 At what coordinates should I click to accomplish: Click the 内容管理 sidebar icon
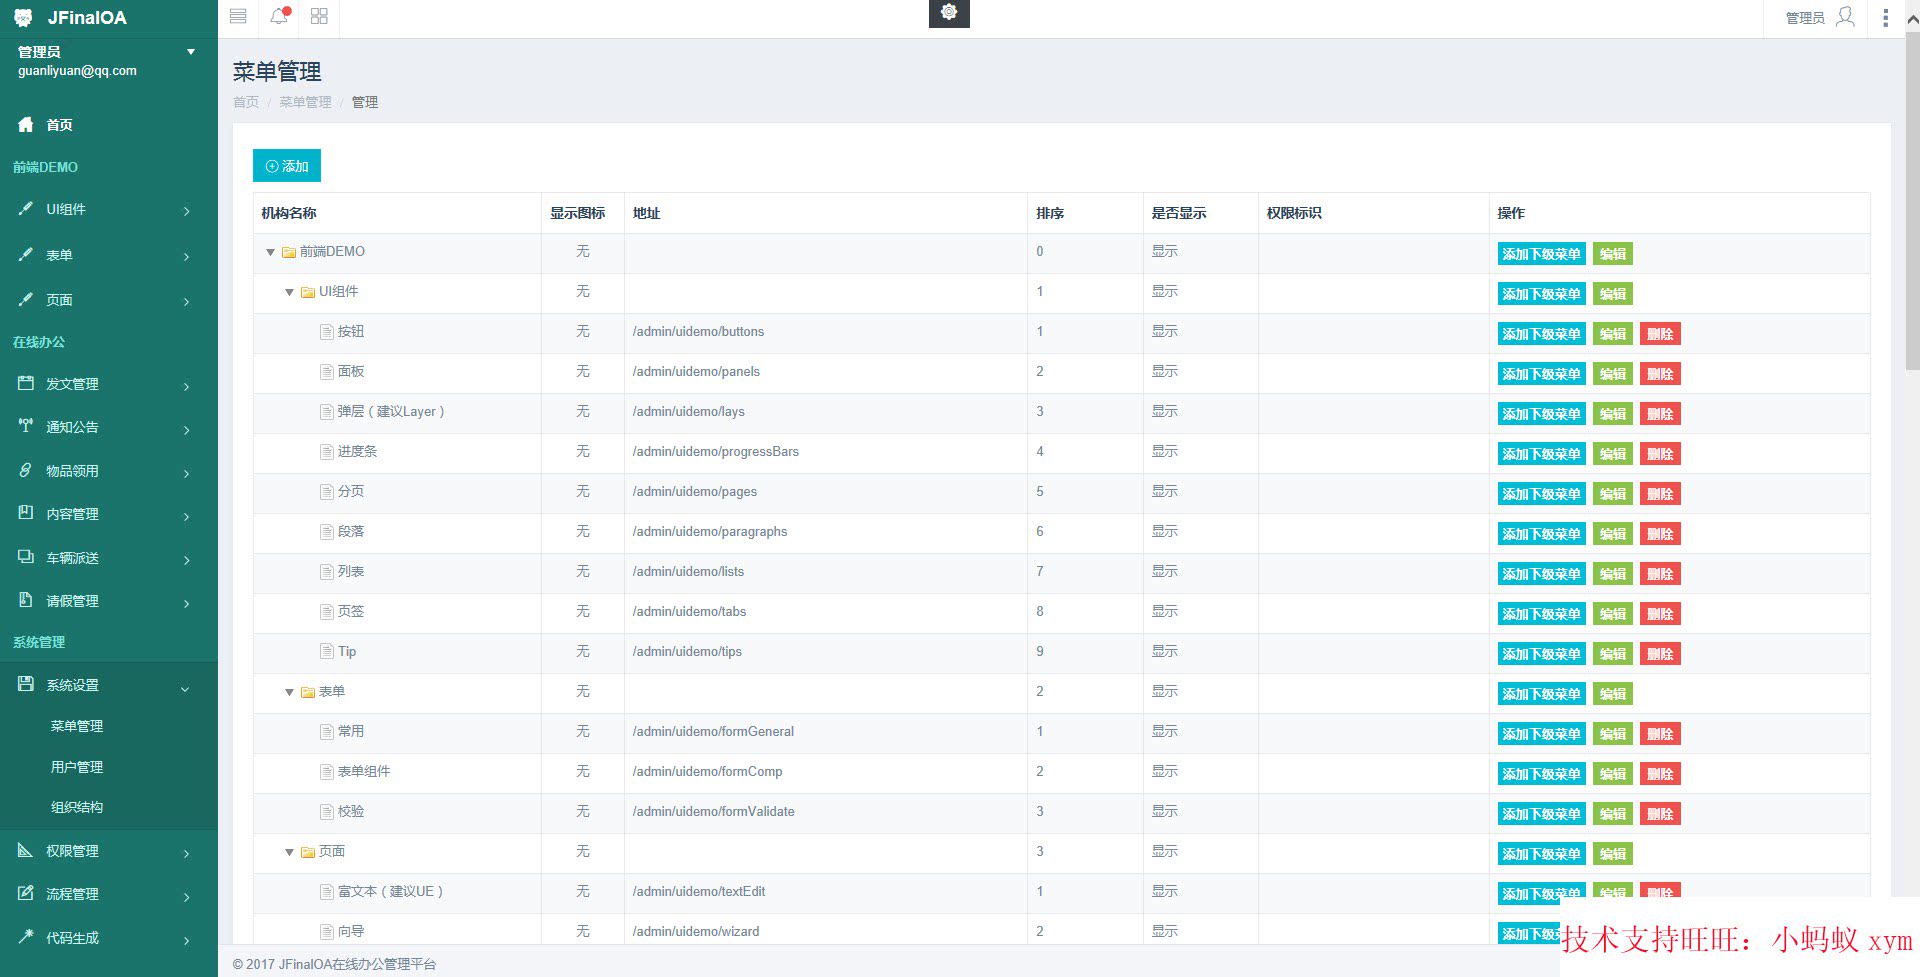point(26,513)
